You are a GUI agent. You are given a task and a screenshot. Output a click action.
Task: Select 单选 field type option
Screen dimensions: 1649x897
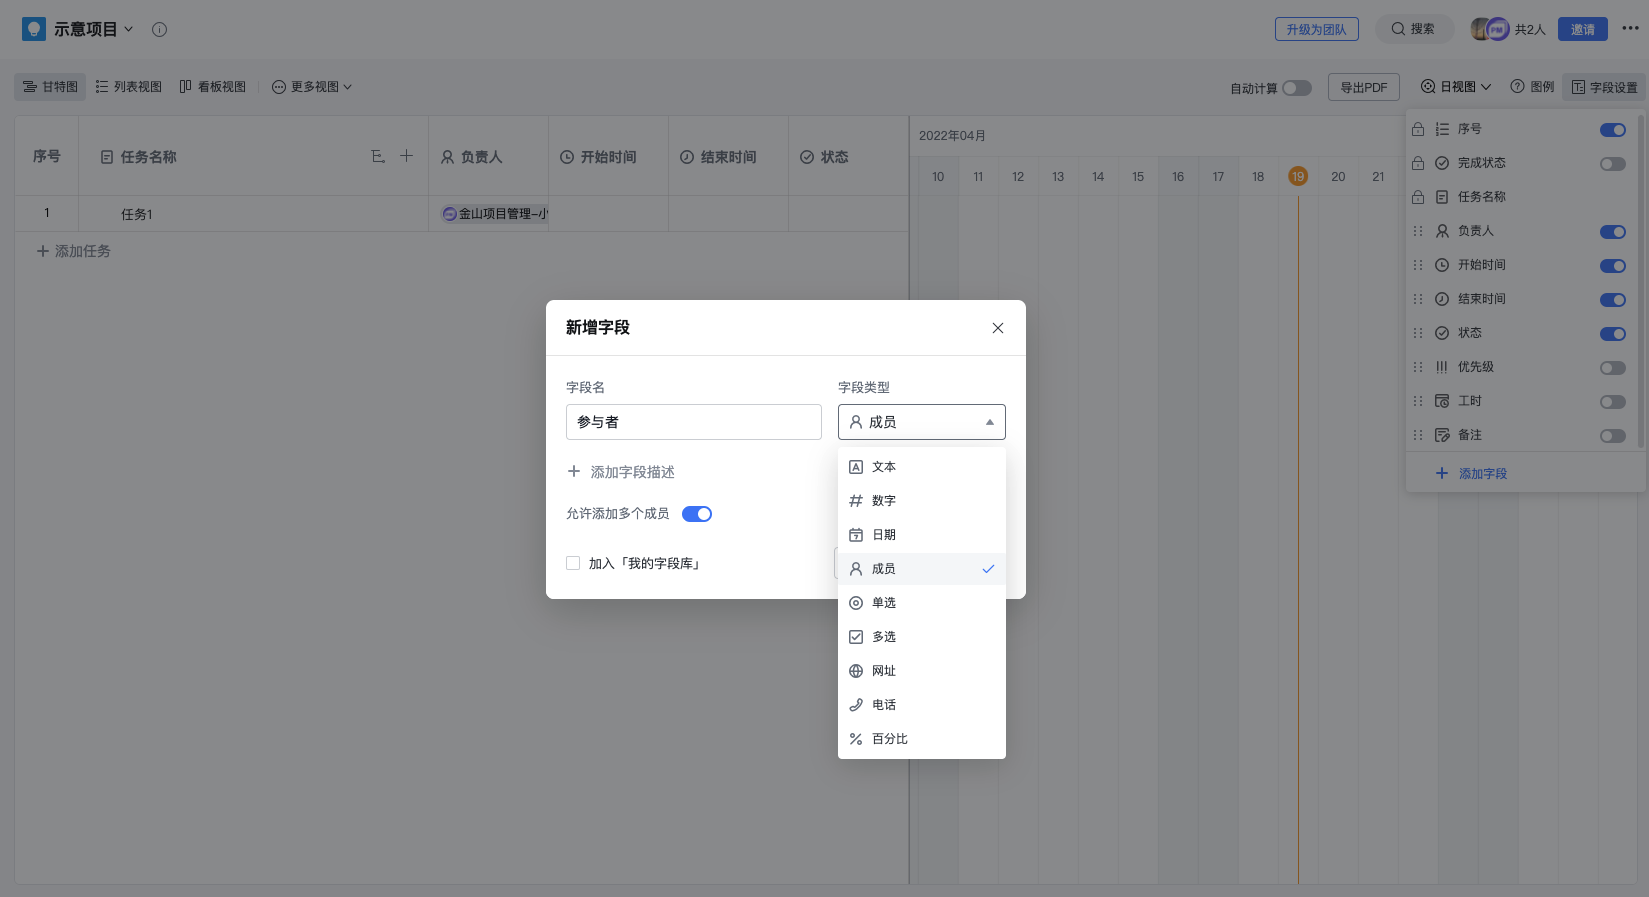click(x=922, y=603)
